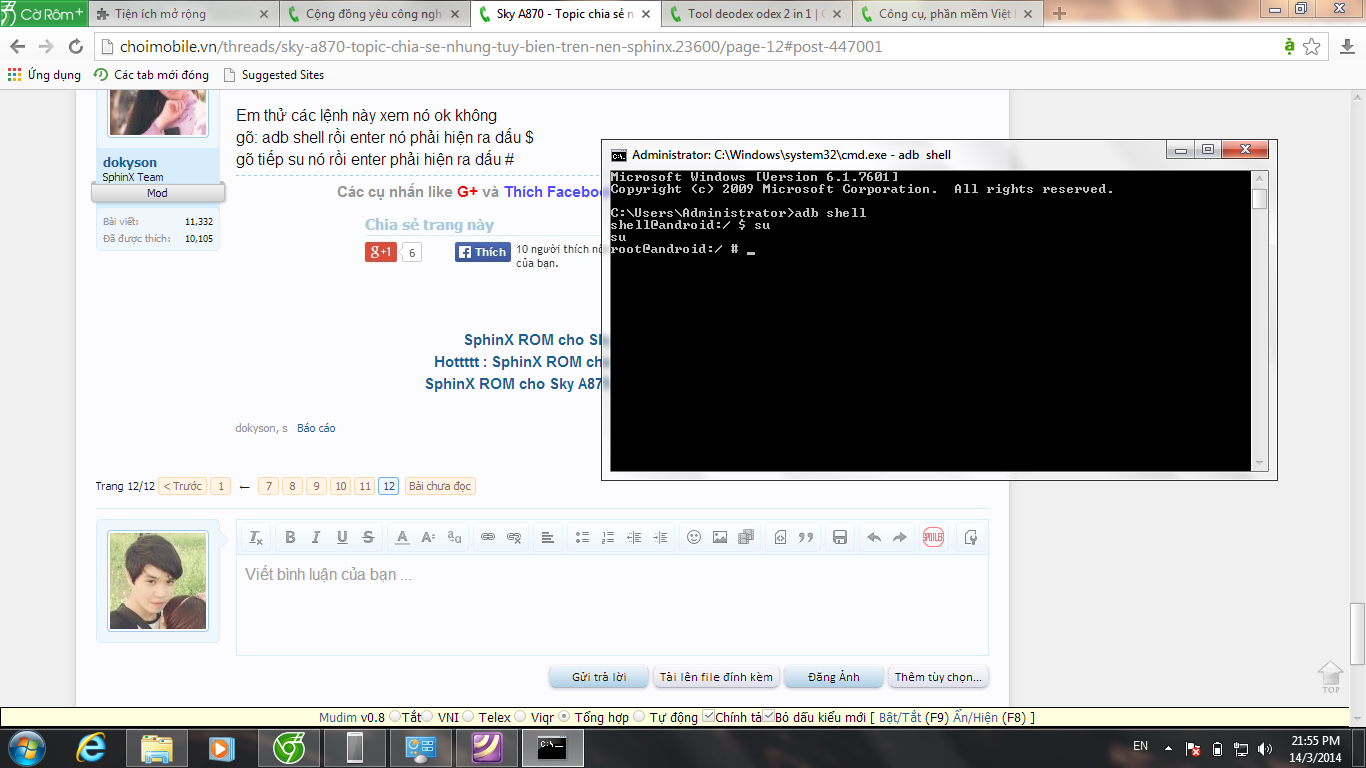Toggle Bold formatting in reply editor
Screen dimensions: 1366x768
click(x=290, y=537)
